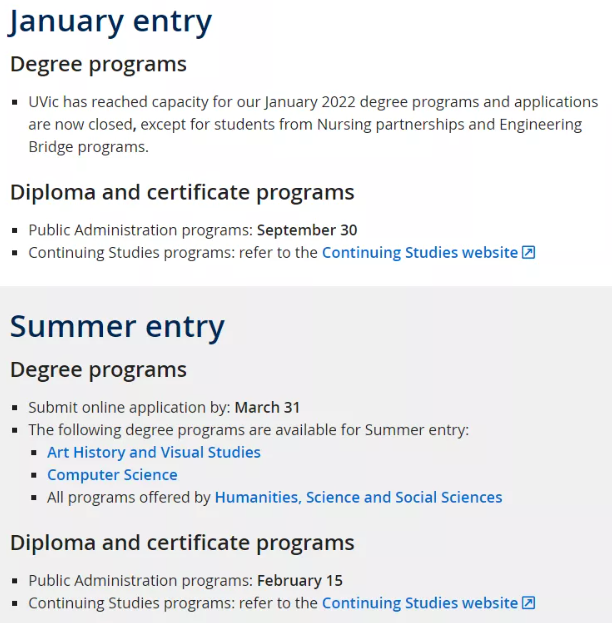Click the UVic has reached capacity paragraph

click(x=313, y=124)
